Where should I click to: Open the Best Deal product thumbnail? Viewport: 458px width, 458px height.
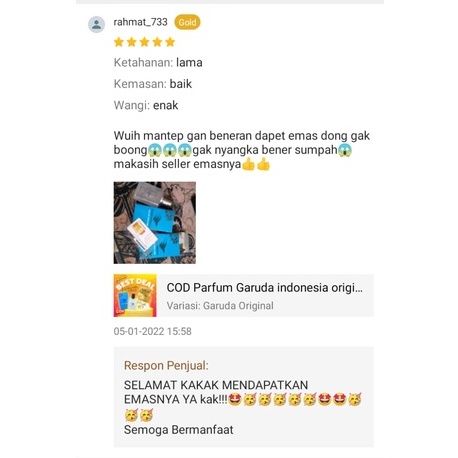[135, 295]
